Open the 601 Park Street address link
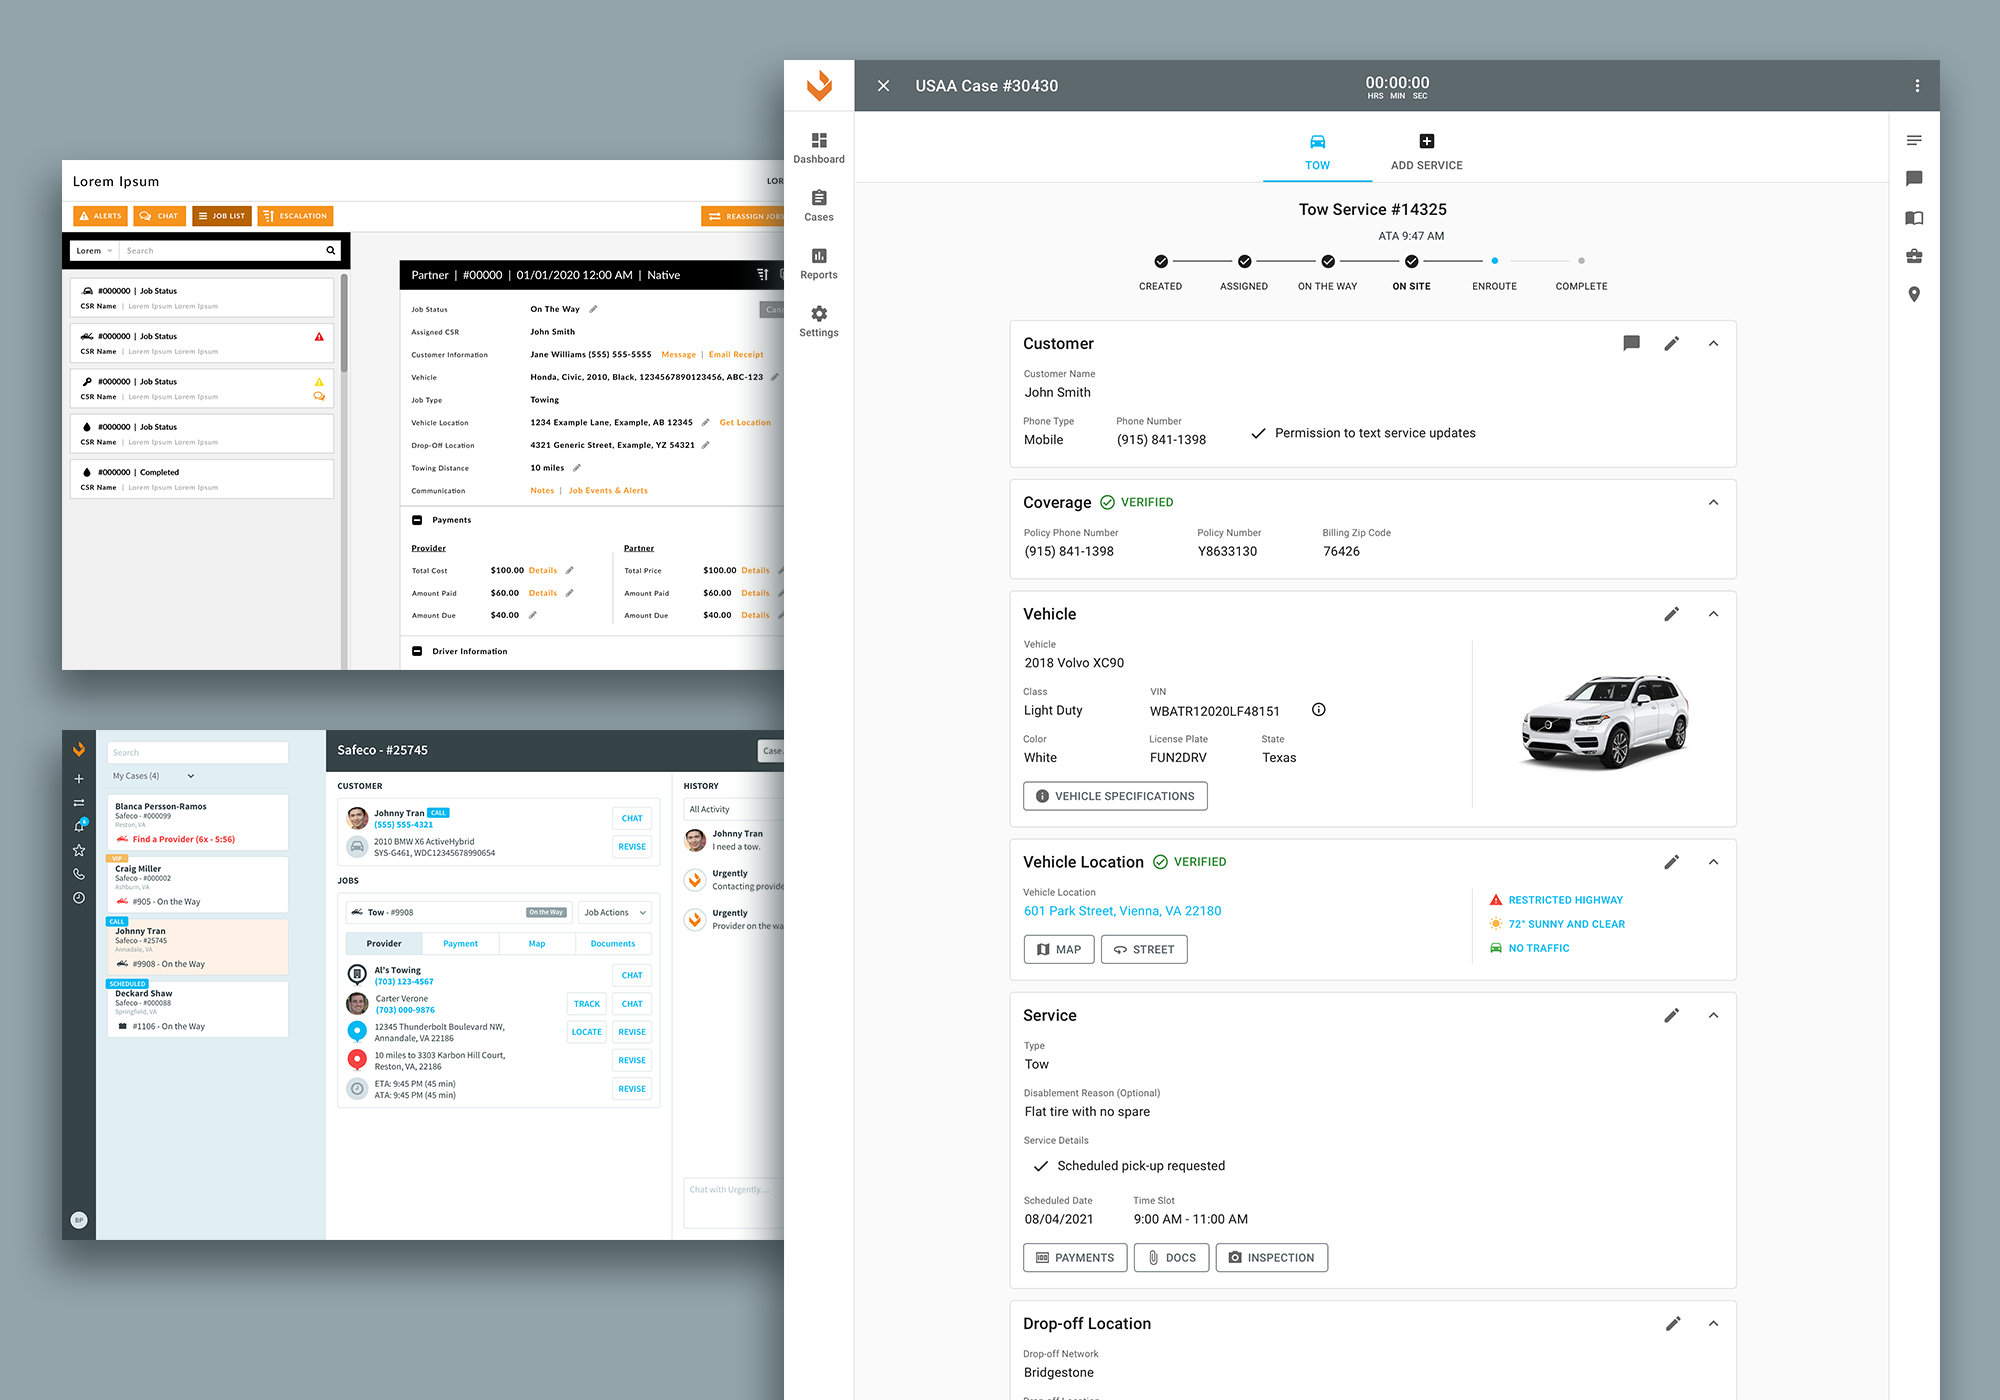 (x=1122, y=911)
